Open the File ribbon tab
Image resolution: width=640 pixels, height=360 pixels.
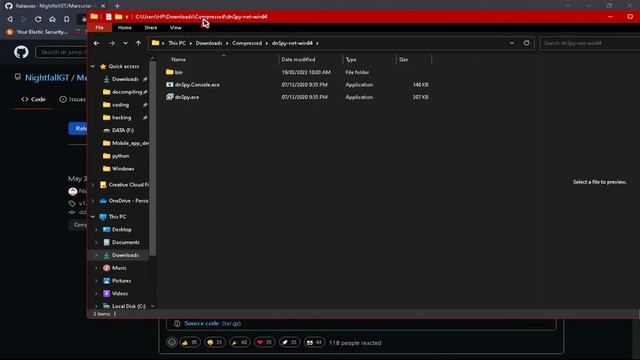pos(99,28)
